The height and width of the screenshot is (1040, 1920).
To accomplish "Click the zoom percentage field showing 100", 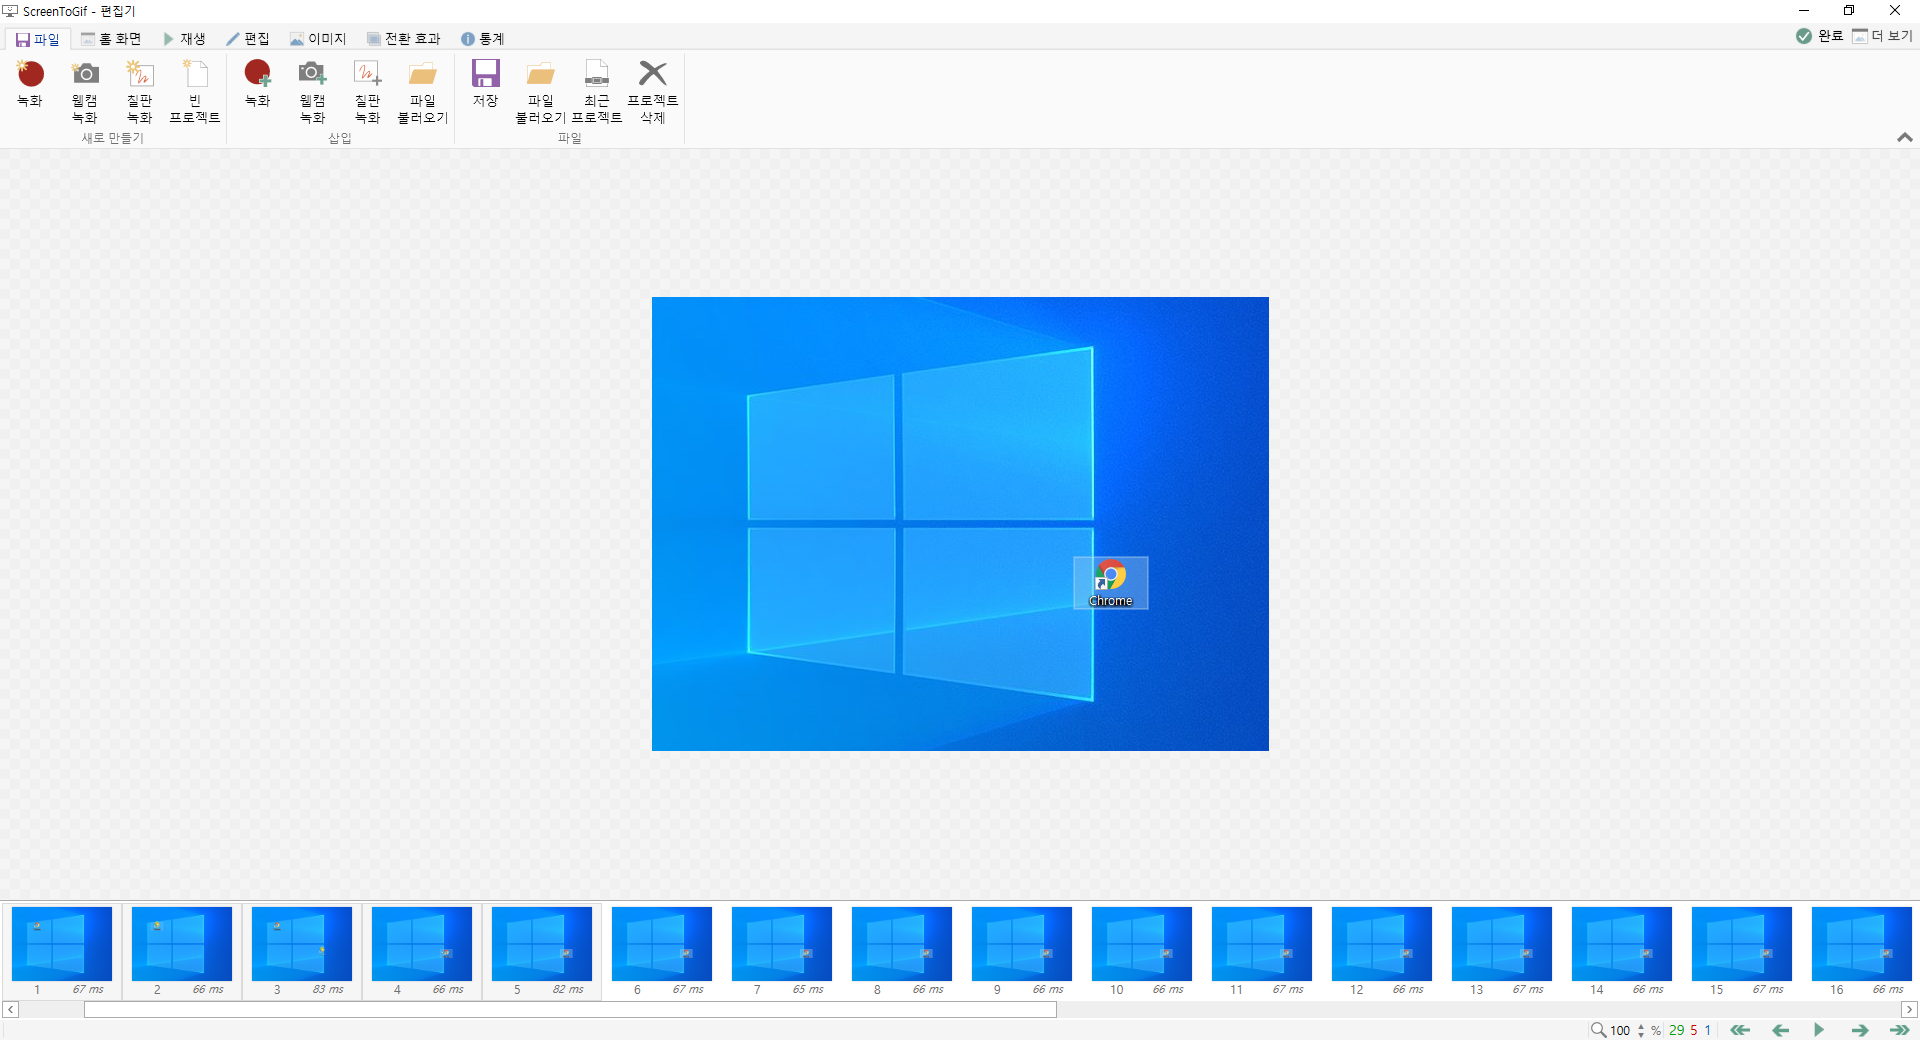I will [1620, 1030].
